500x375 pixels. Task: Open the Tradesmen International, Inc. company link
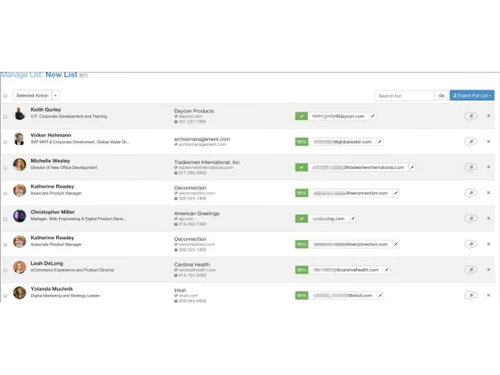(207, 162)
